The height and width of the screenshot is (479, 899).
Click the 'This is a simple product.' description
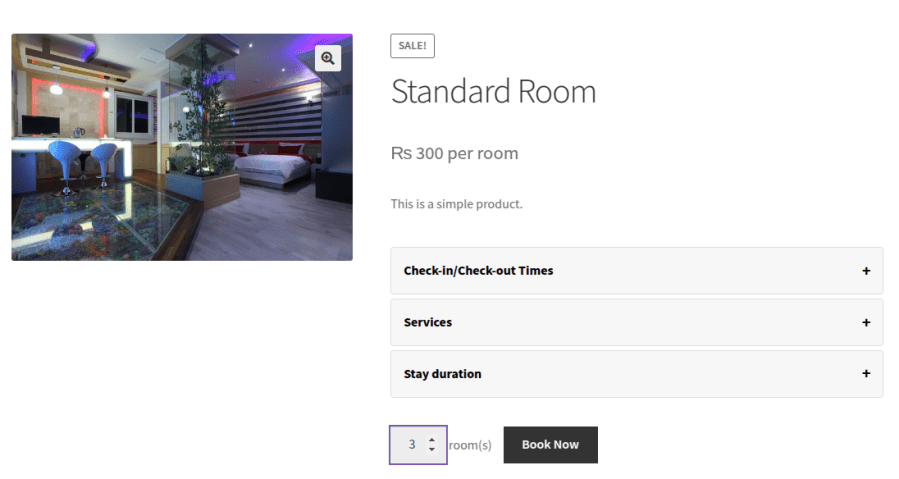point(456,204)
